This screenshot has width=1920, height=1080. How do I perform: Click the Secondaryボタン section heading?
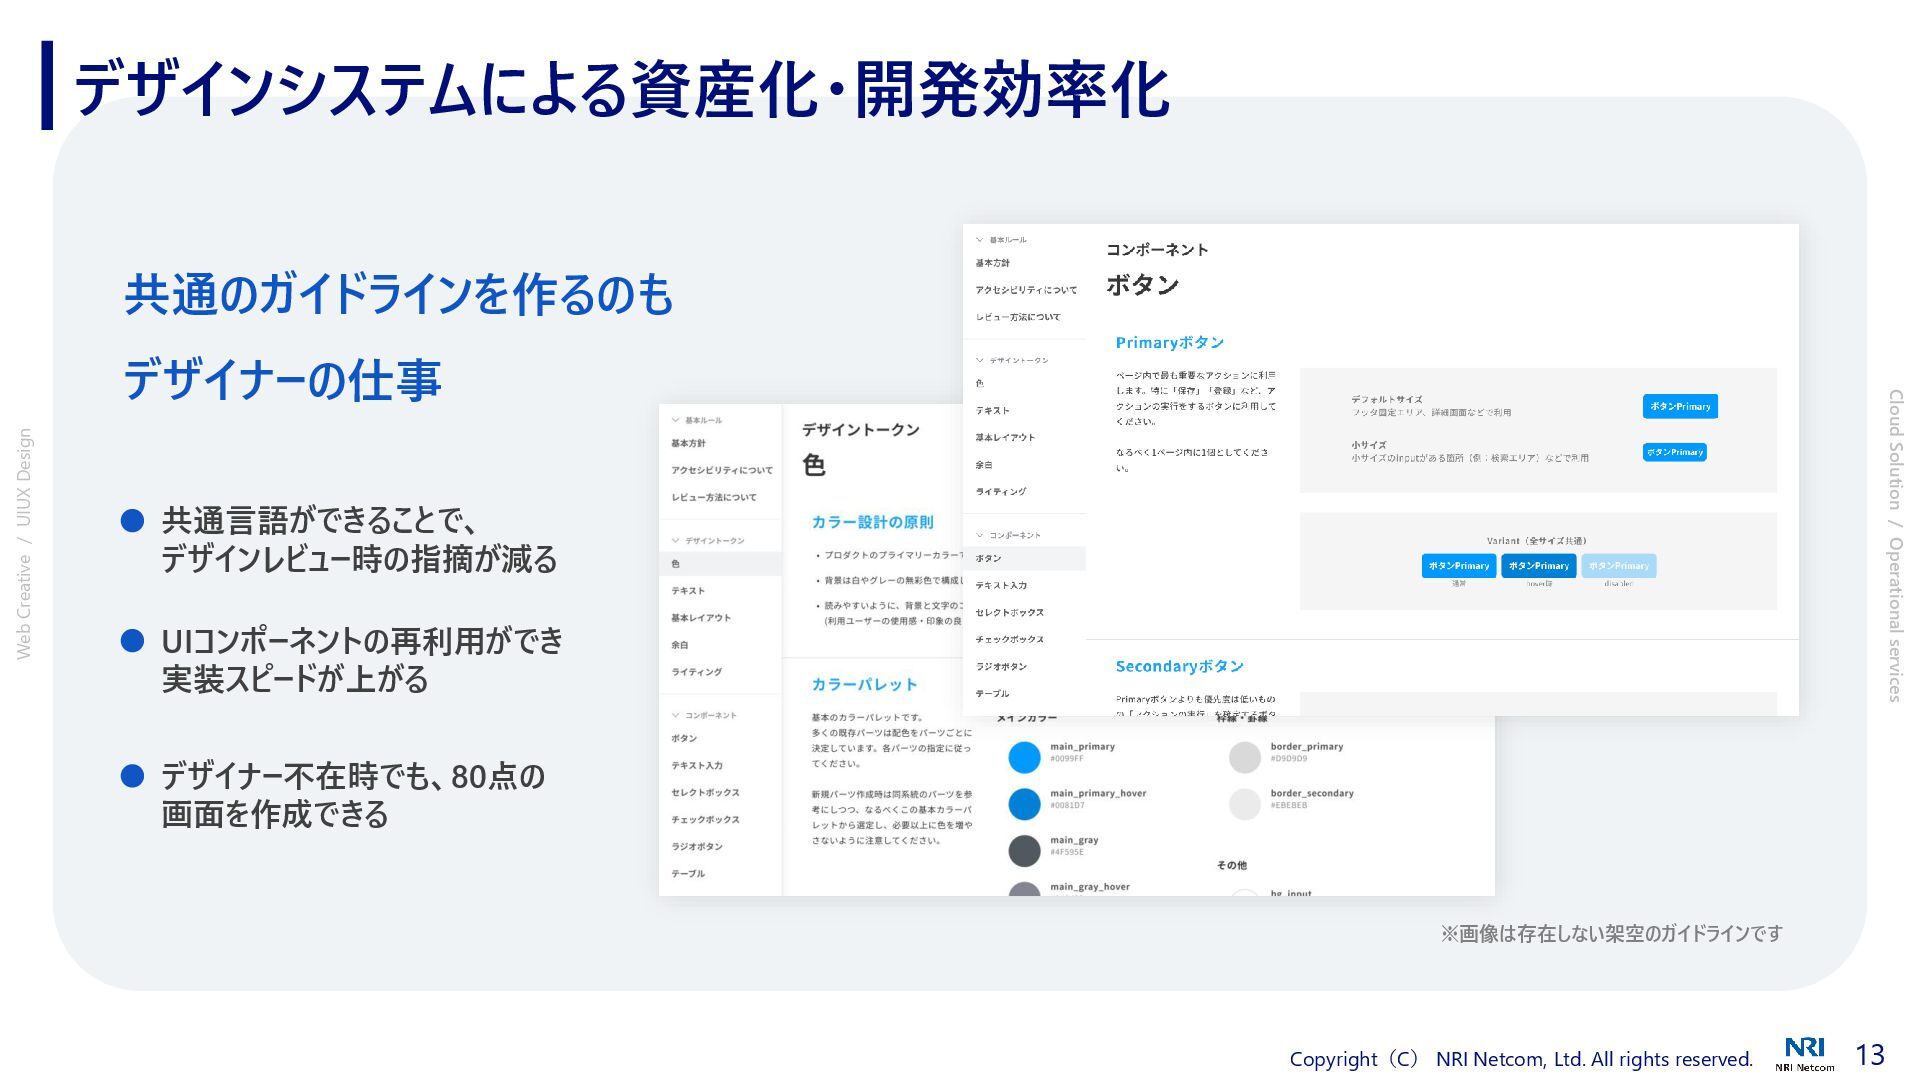click(x=1179, y=666)
